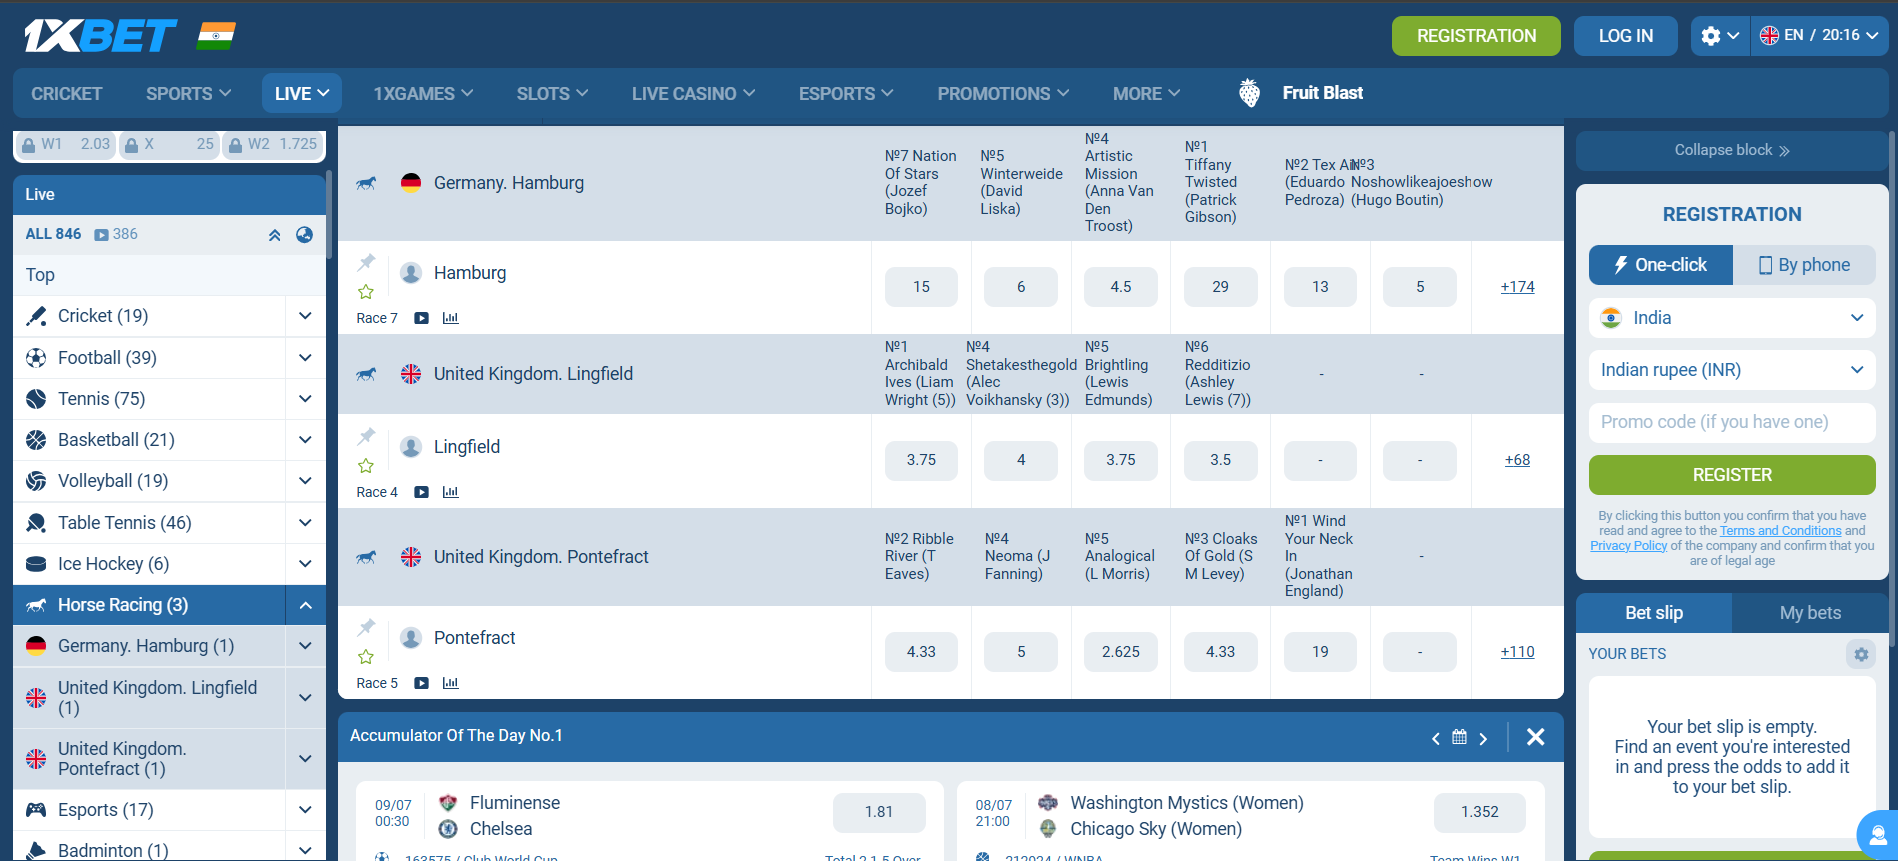Open Privacy Policy link
Image resolution: width=1898 pixels, height=861 pixels.
pos(1629,546)
